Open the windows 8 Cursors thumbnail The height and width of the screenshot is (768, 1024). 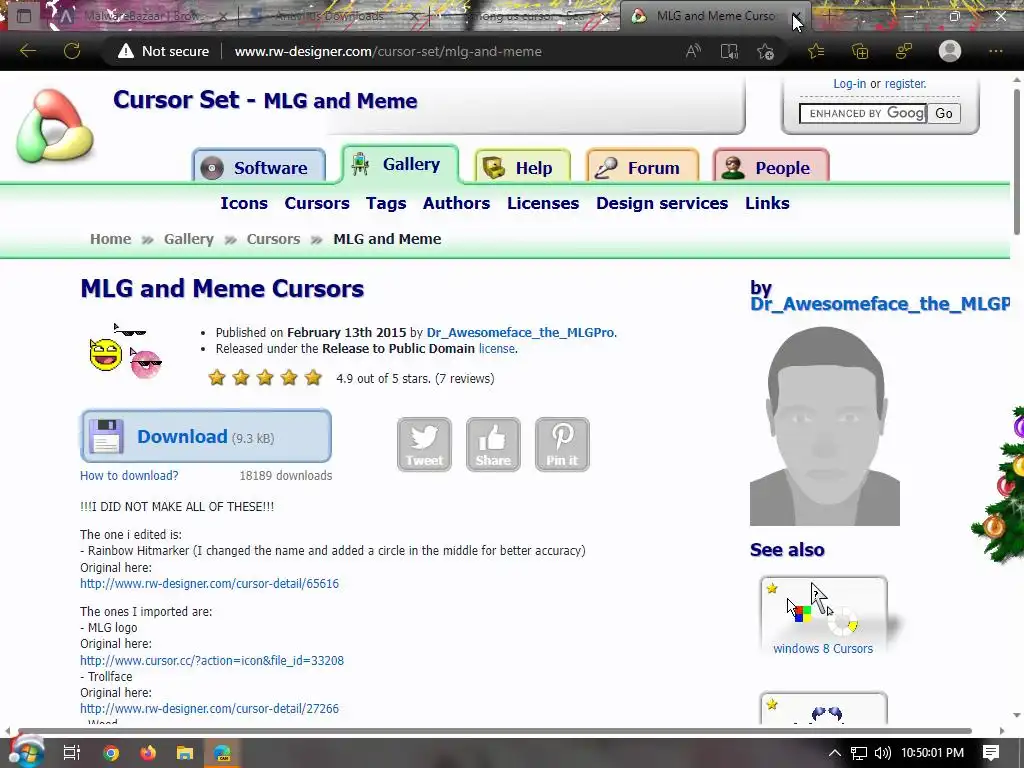point(823,616)
